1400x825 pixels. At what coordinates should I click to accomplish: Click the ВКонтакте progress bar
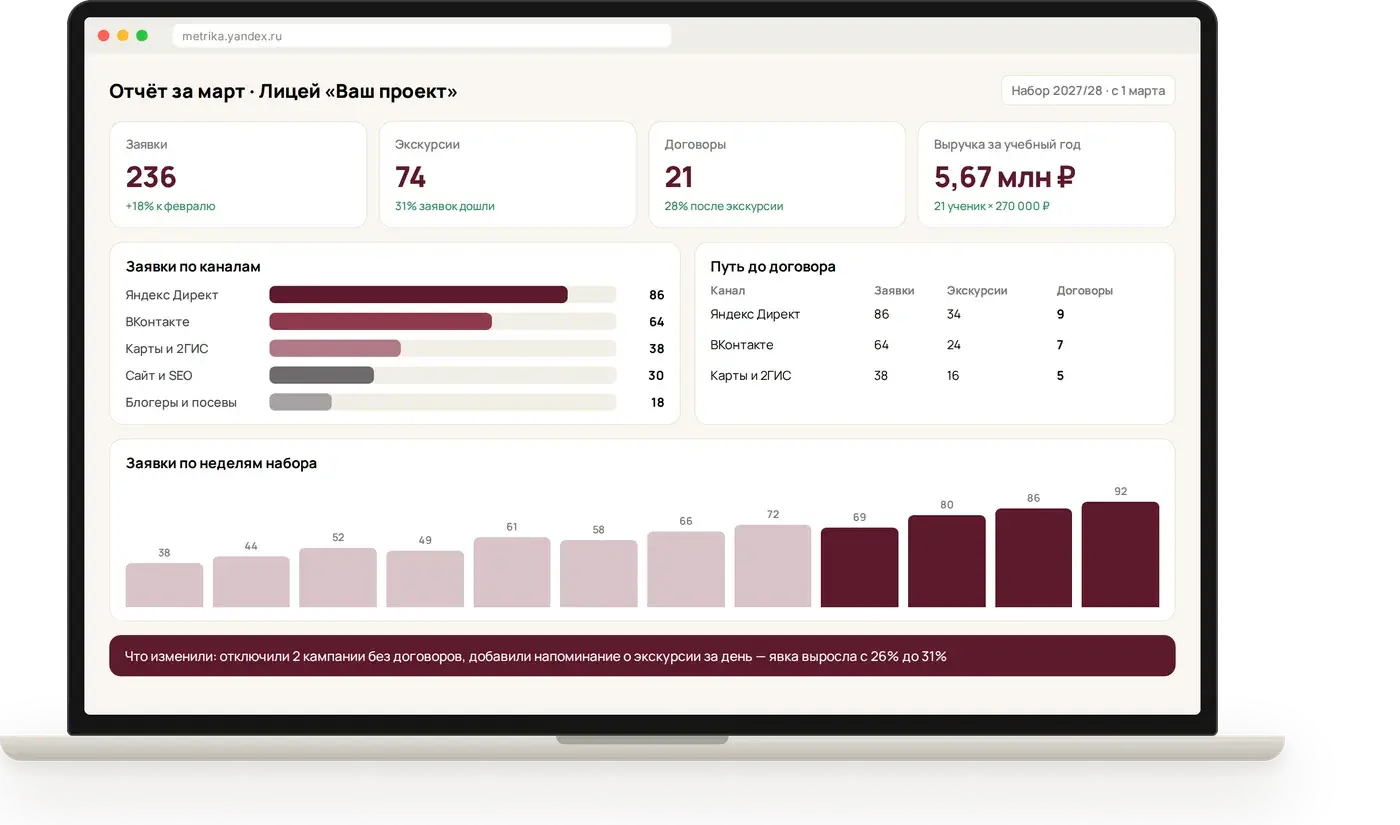click(443, 322)
